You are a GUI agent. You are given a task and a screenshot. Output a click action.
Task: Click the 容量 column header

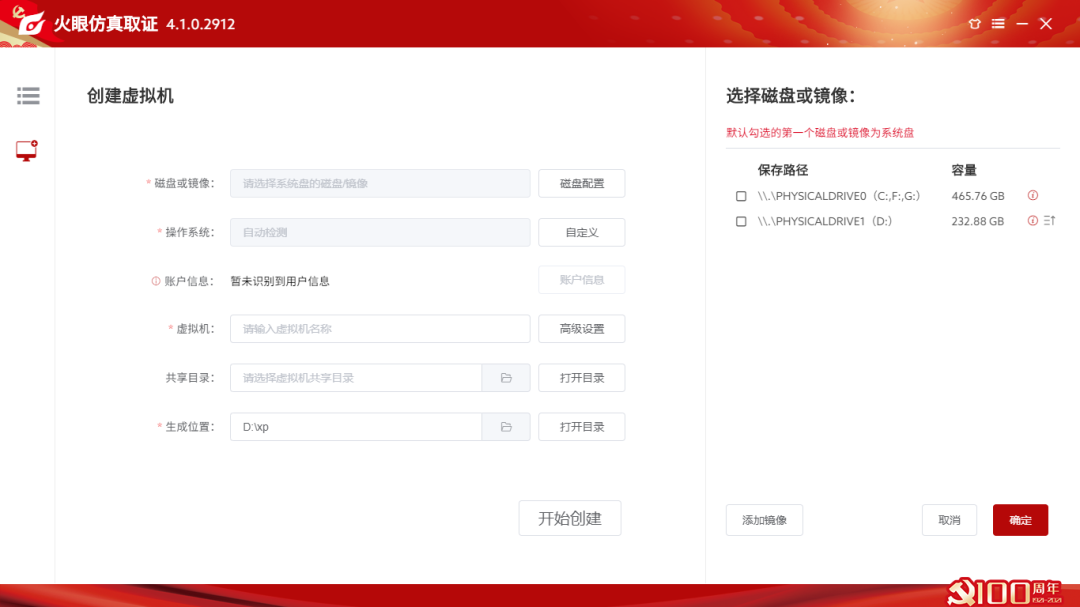pyautogui.click(x=964, y=170)
